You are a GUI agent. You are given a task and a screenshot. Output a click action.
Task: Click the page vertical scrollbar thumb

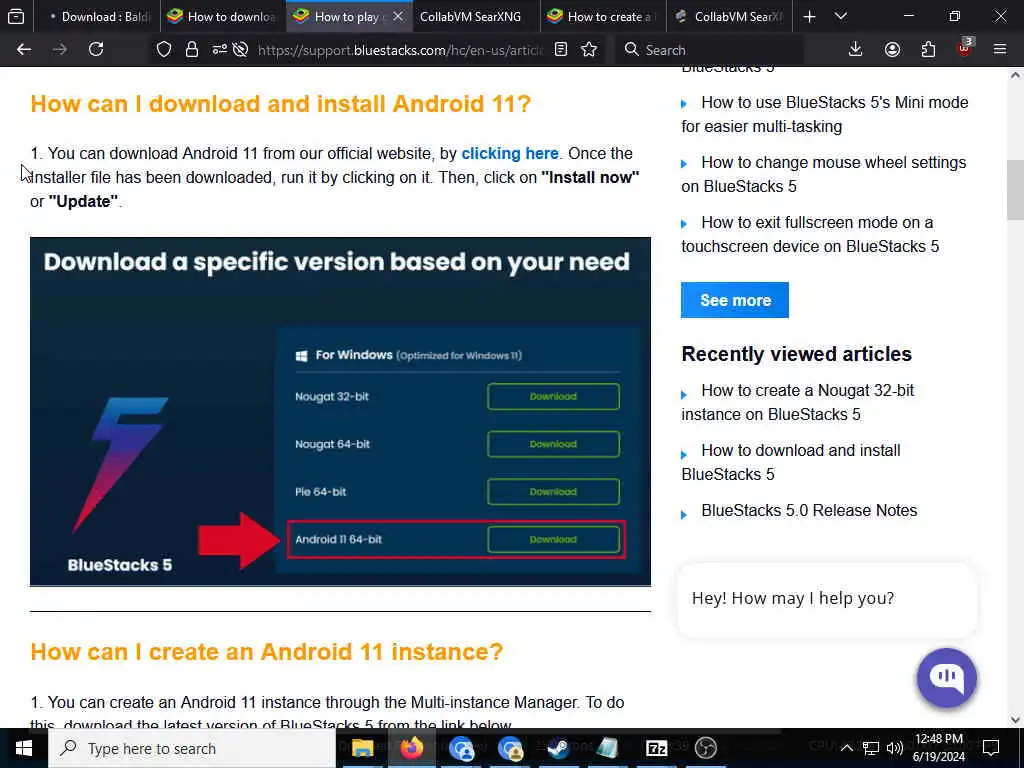tap(1015, 190)
